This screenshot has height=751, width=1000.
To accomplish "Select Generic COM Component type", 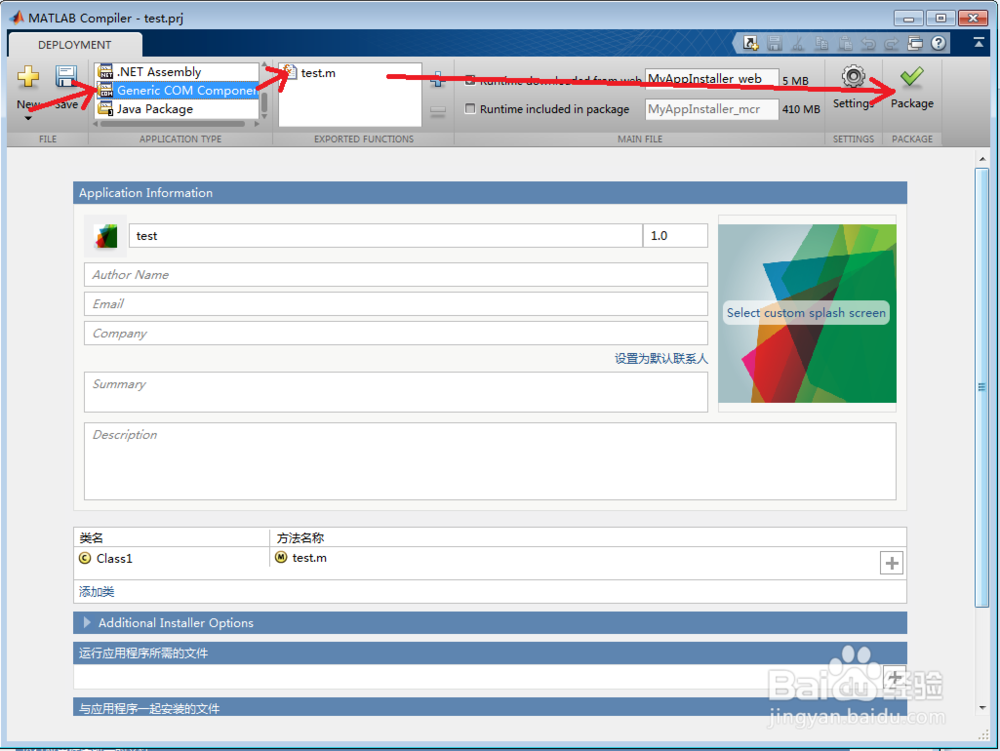I will (x=177, y=91).
